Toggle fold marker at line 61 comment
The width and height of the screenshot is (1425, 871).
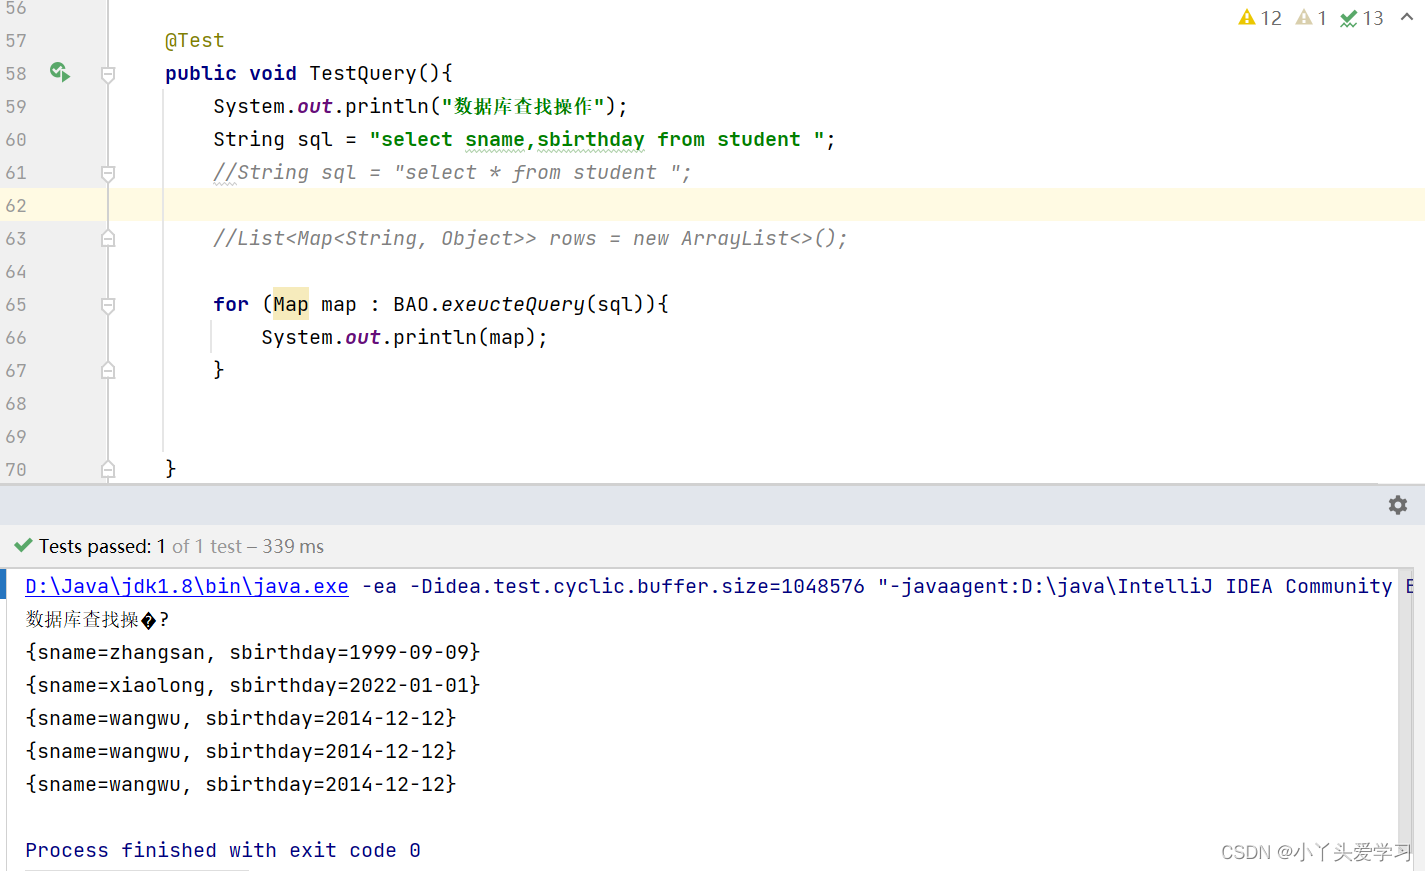(108, 172)
